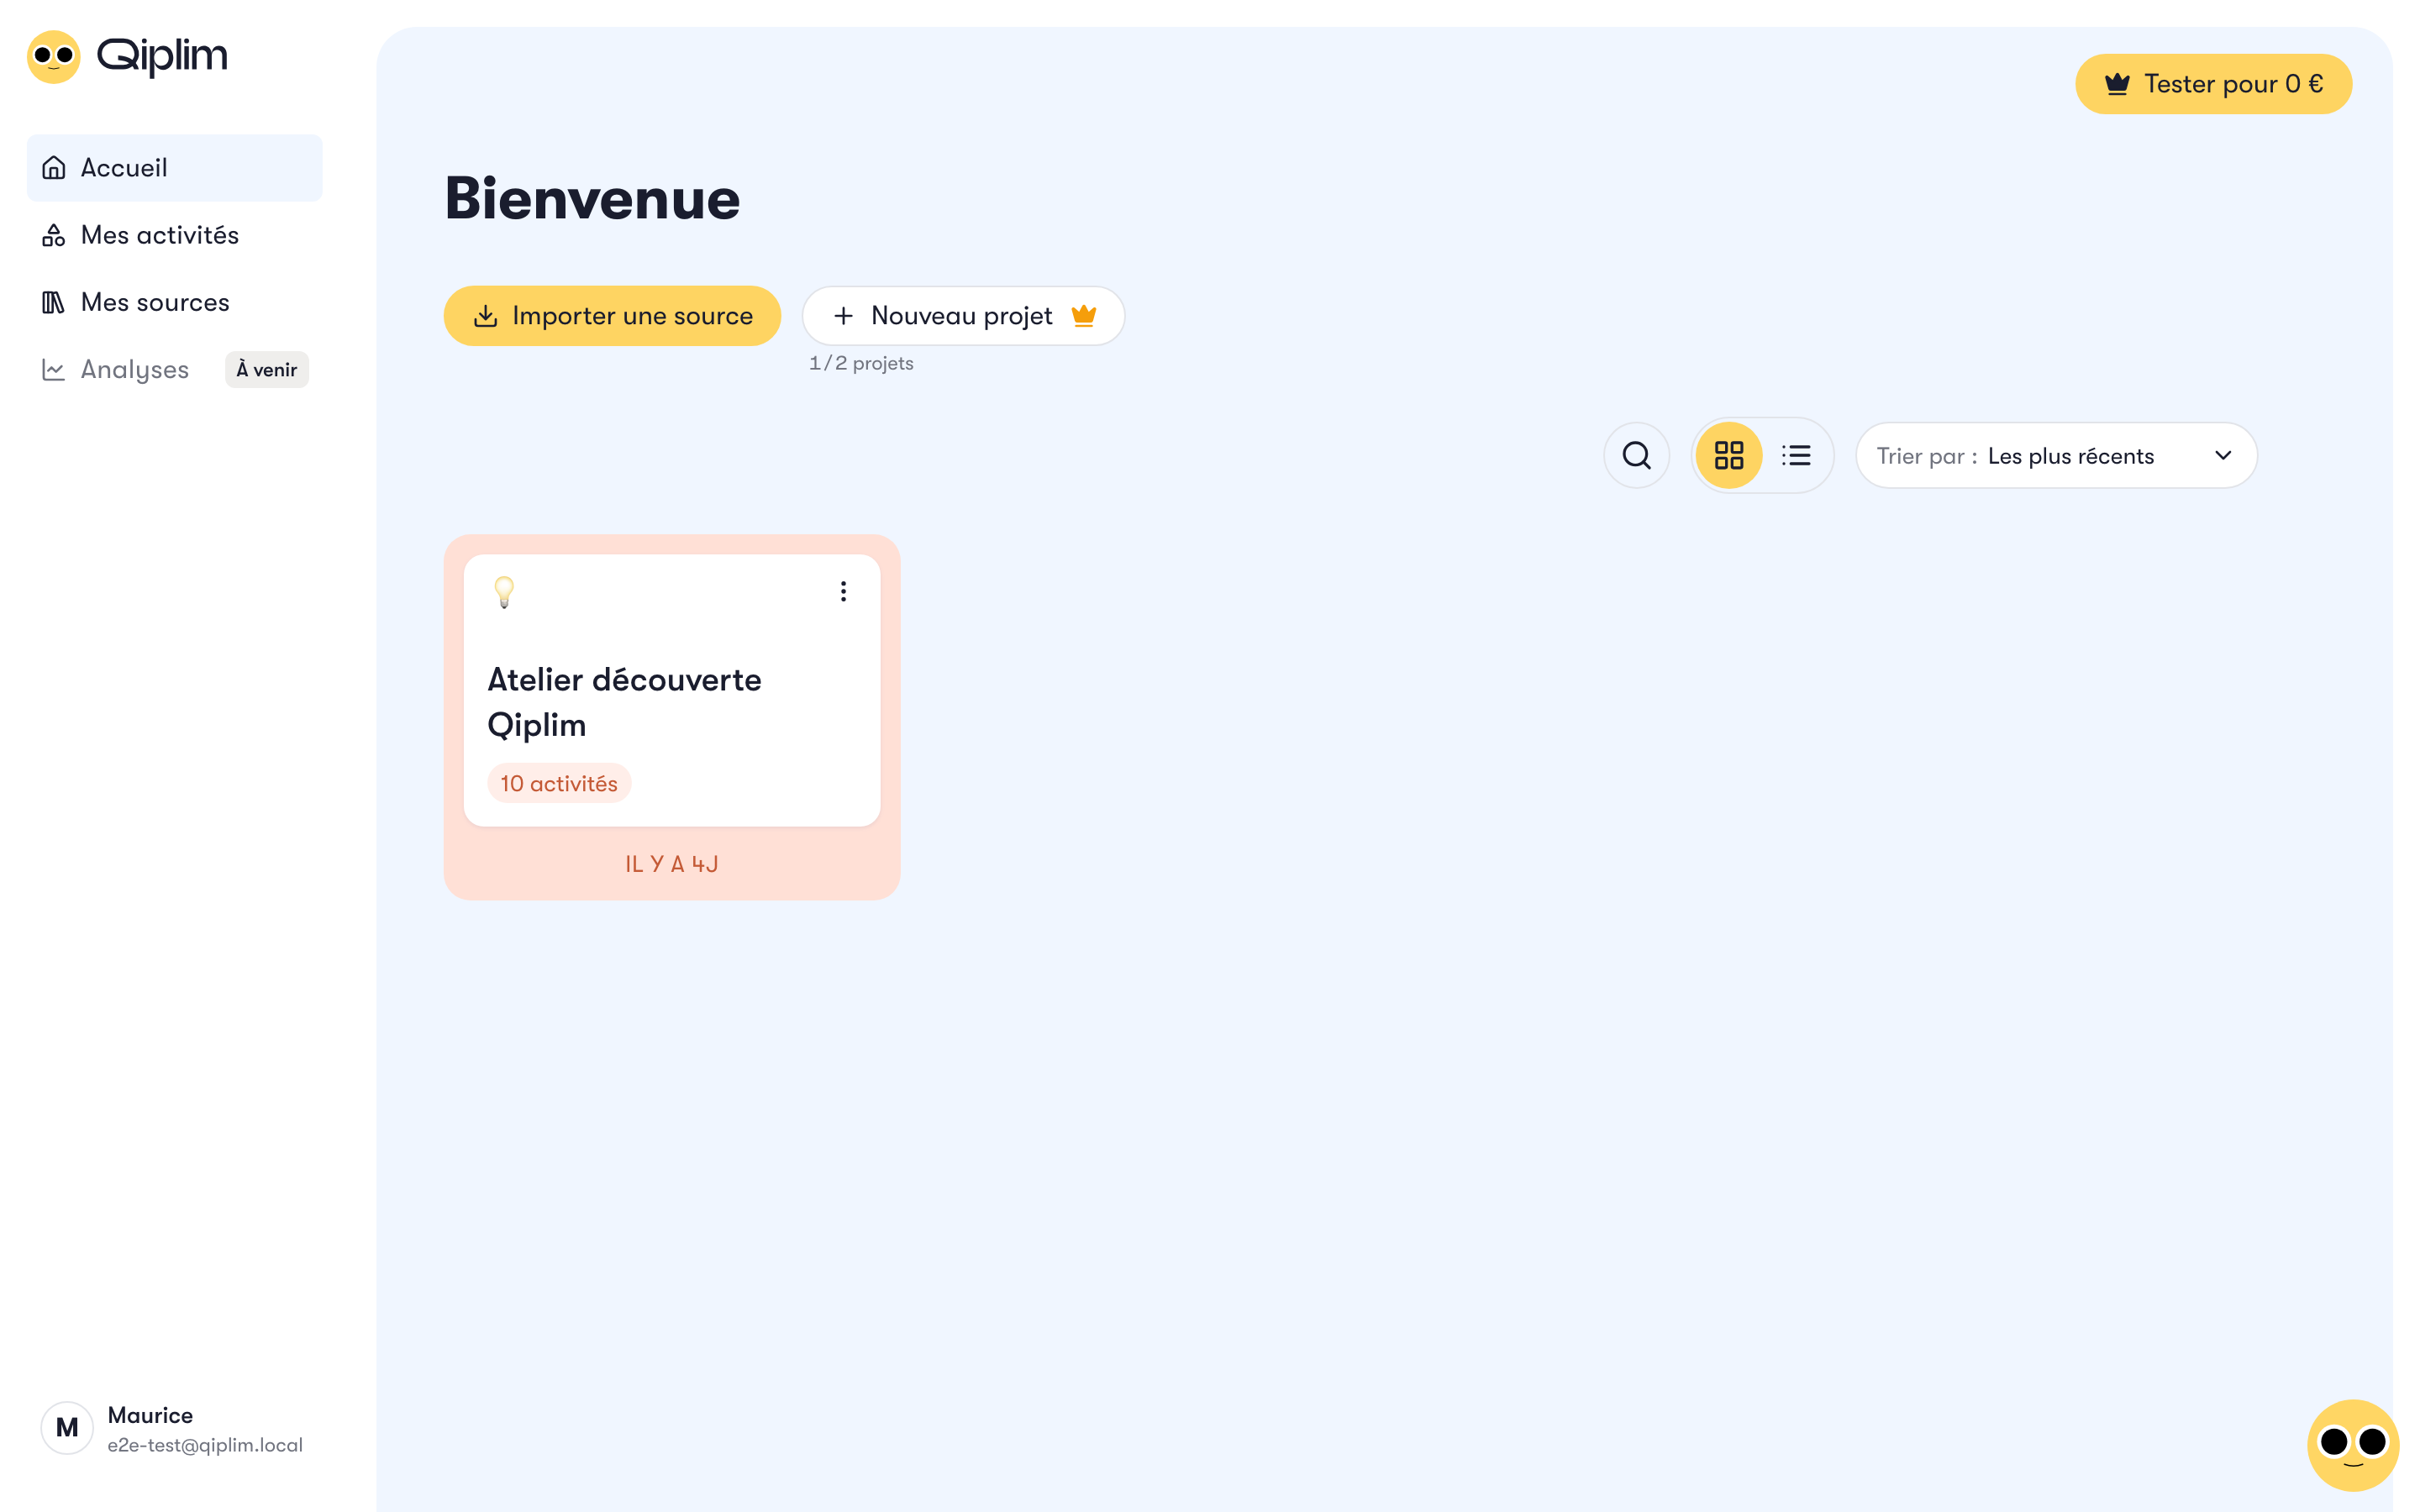Click the 1/2 projets counter
This screenshot has height=1512, width=2420.
point(861,363)
